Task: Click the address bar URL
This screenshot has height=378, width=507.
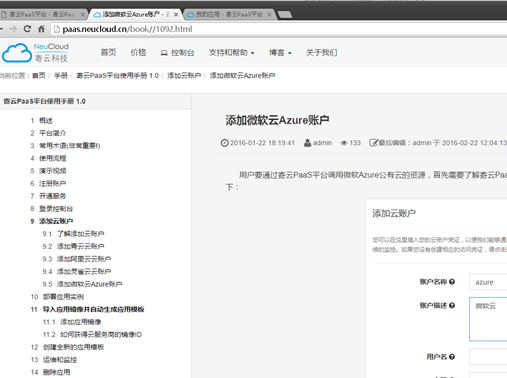Action: (127, 29)
